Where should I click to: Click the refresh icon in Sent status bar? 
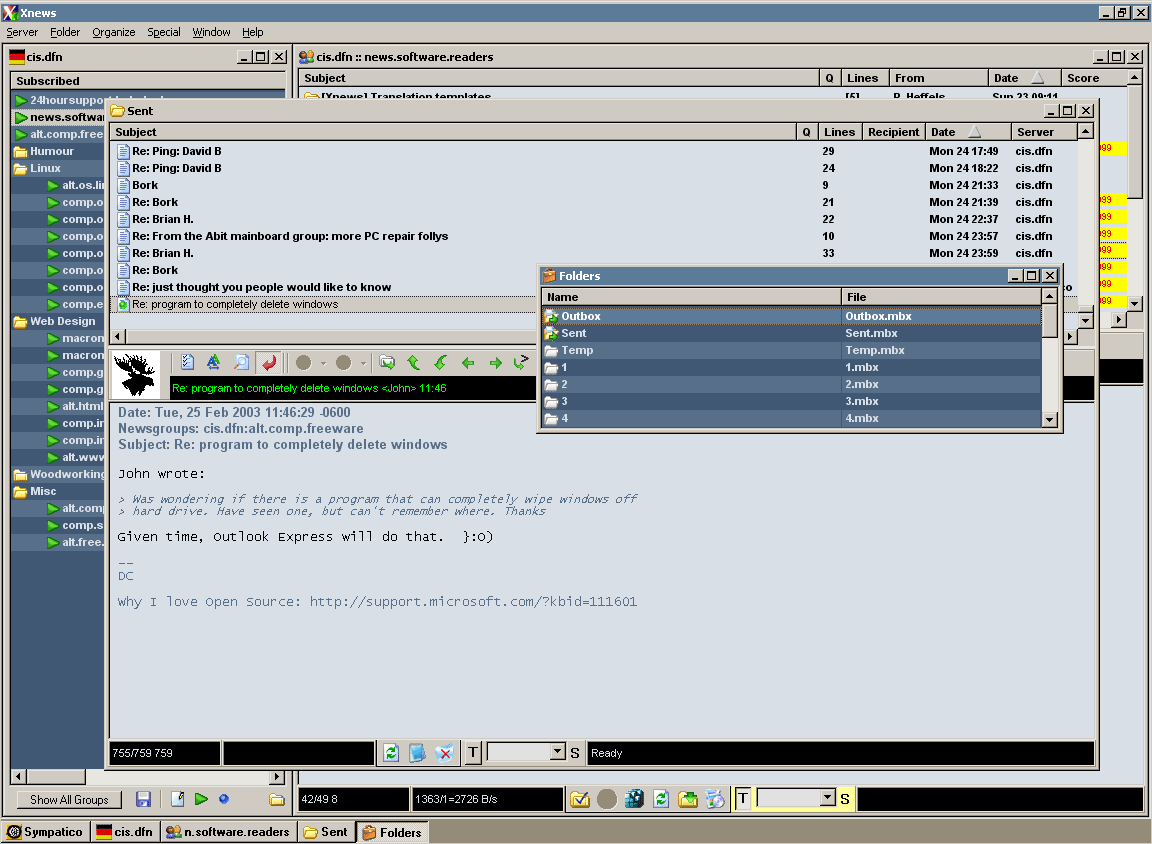pyautogui.click(x=391, y=753)
